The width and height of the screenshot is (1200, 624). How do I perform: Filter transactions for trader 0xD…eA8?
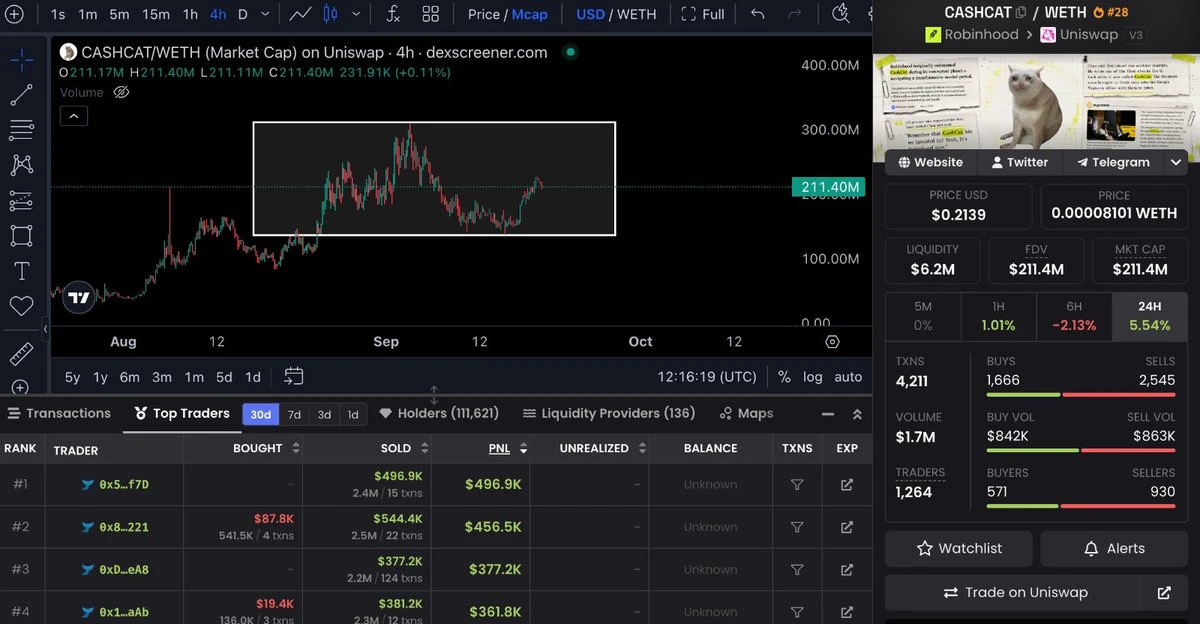click(x=797, y=569)
